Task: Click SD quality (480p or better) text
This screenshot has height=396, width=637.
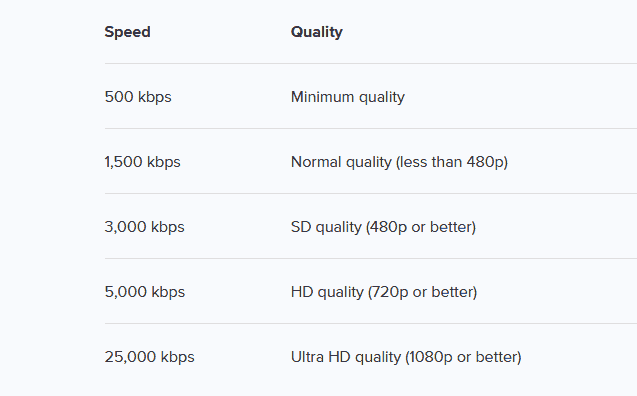Action: click(384, 227)
